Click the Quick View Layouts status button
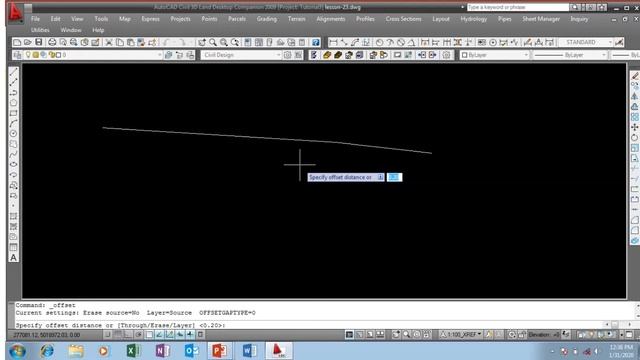Image resolution: width=640 pixels, height=360 pixels. click(x=370, y=335)
